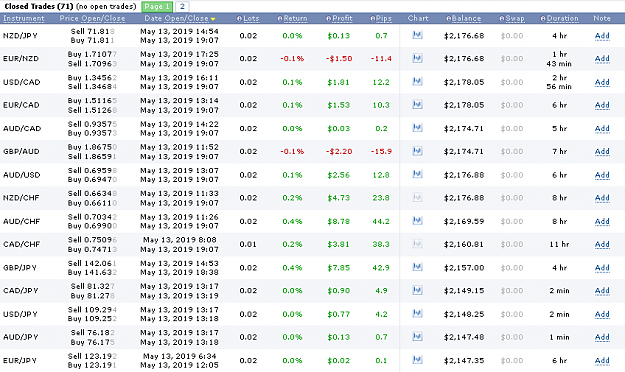Click the Pips column info icon
The image size is (625, 372).
pos(373,18)
